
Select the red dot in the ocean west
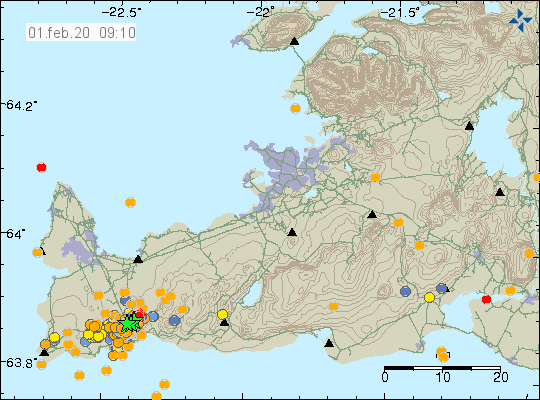click(x=41, y=167)
